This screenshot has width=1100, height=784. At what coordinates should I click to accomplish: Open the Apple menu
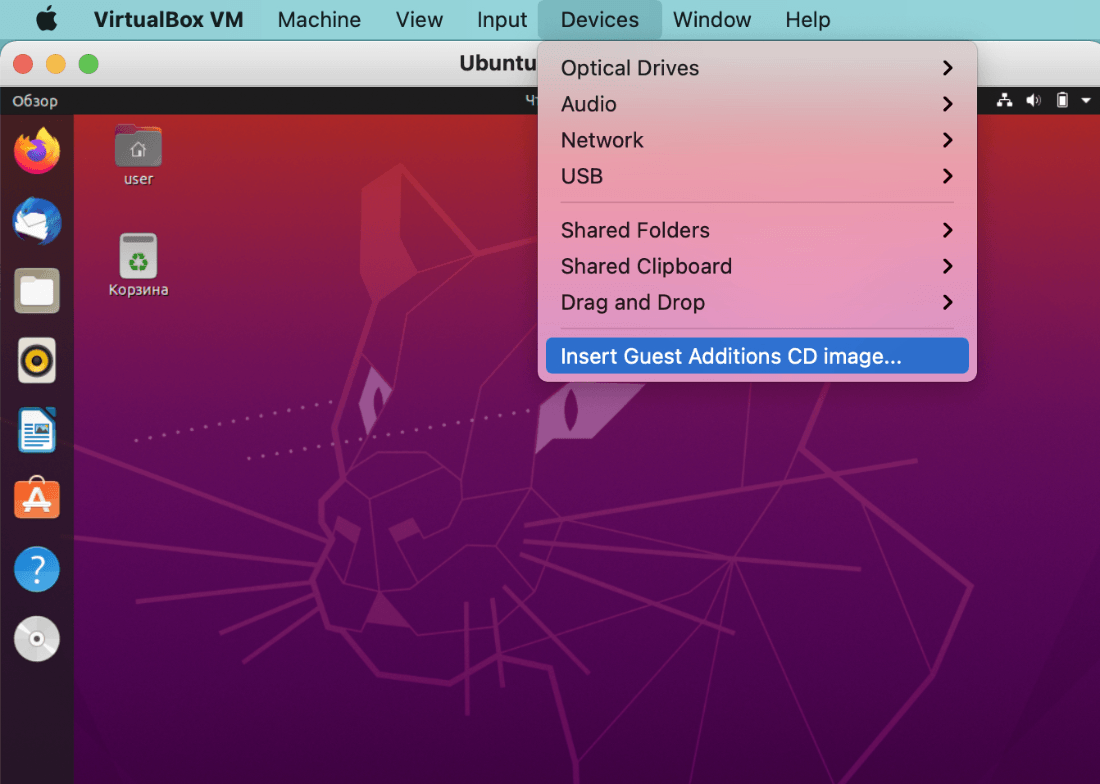pyautogui.click(x=47, y=20)
